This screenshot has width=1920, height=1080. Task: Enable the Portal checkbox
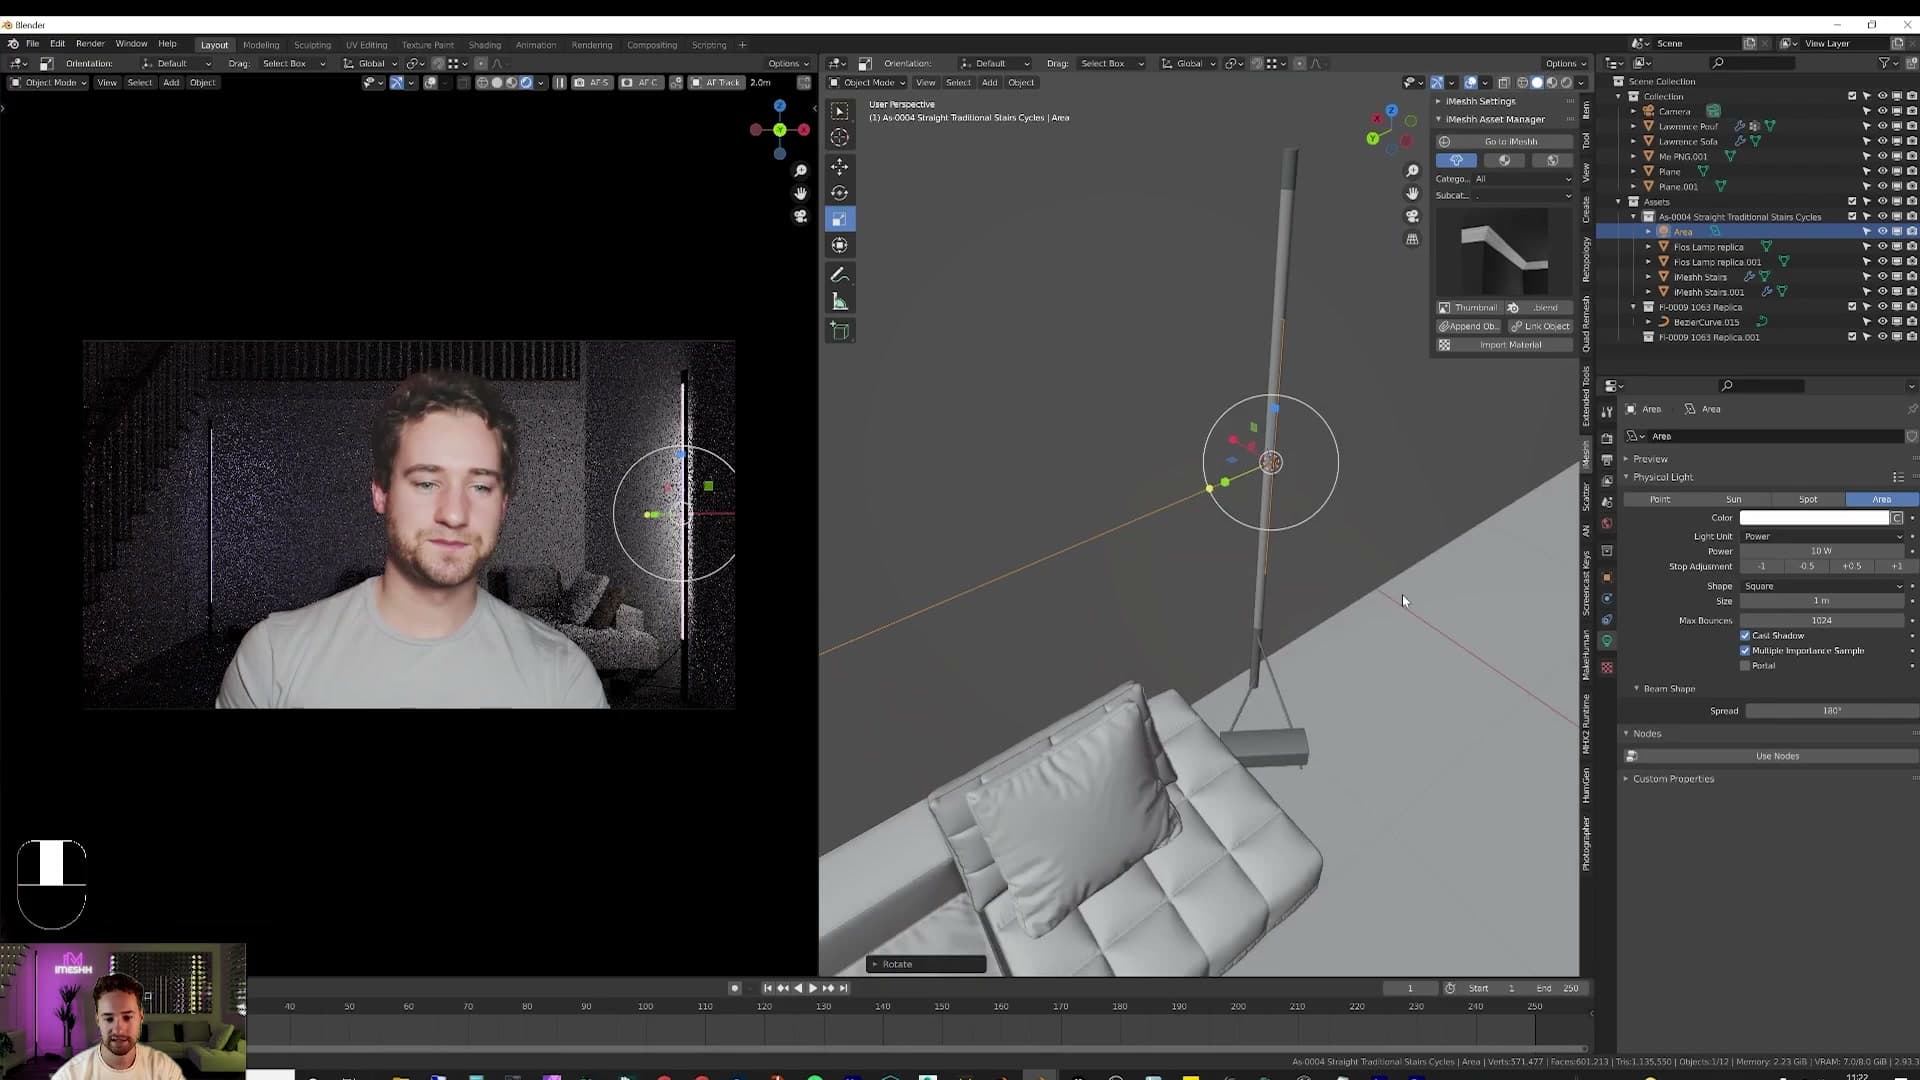coord(1745,666)
